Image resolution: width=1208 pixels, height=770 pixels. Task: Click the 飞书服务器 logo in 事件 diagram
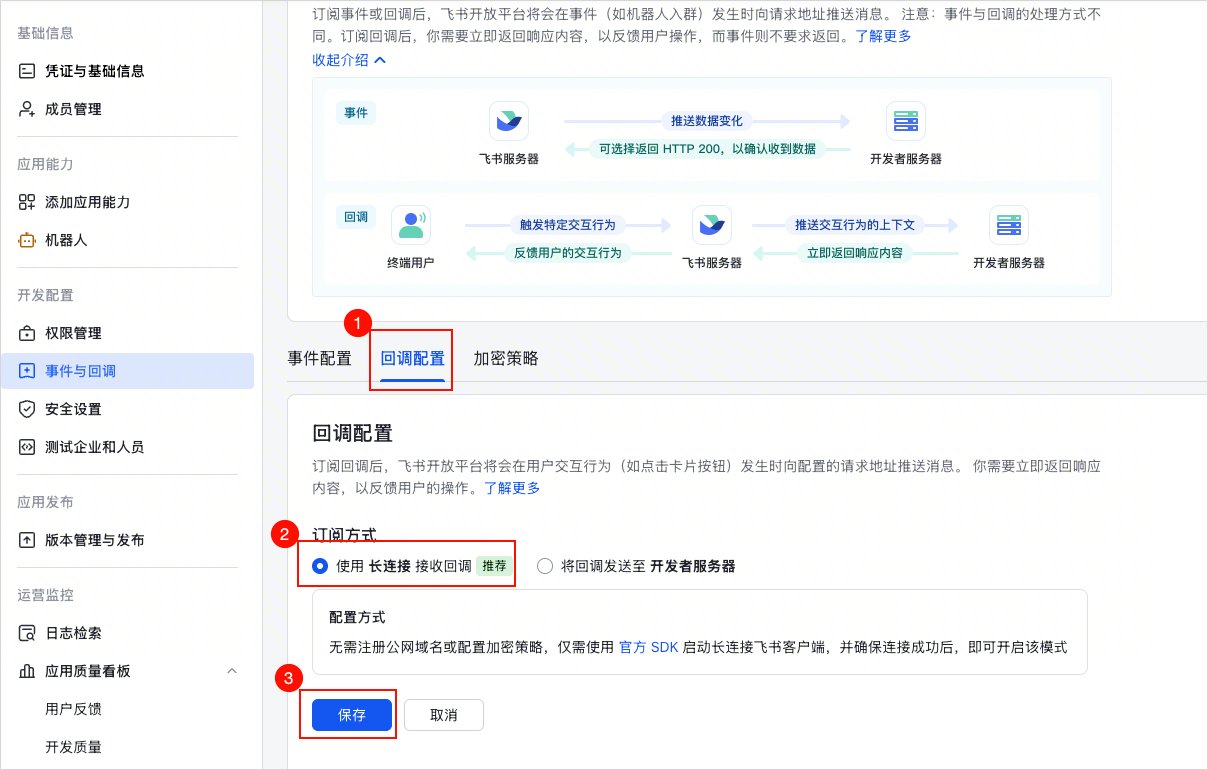[x=509, y=121]
